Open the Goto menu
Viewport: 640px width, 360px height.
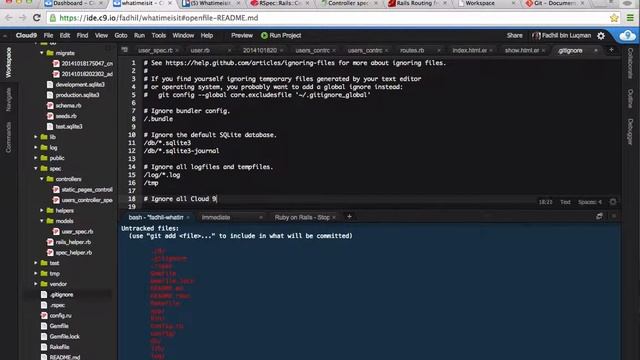(x=120, y=36)
